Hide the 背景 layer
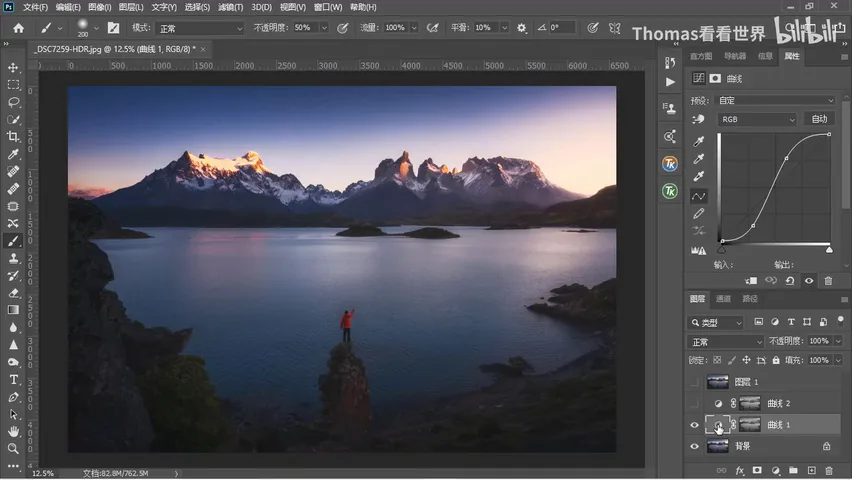Viewport: 852px width, 480px height. 694,446
